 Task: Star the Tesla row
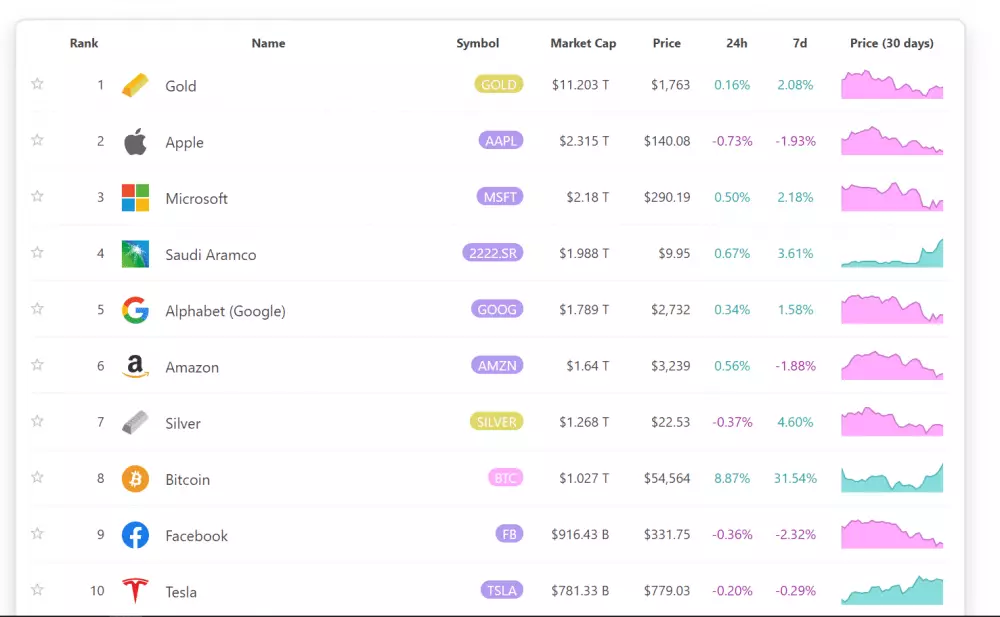(x=37, y=590)
